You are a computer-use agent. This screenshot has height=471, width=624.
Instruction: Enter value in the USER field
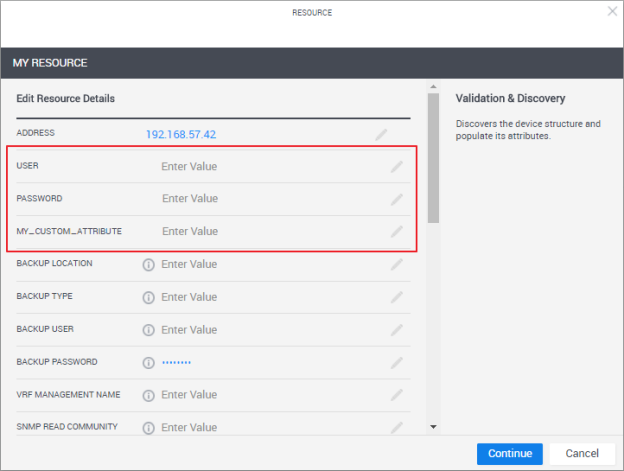[189, 167]
